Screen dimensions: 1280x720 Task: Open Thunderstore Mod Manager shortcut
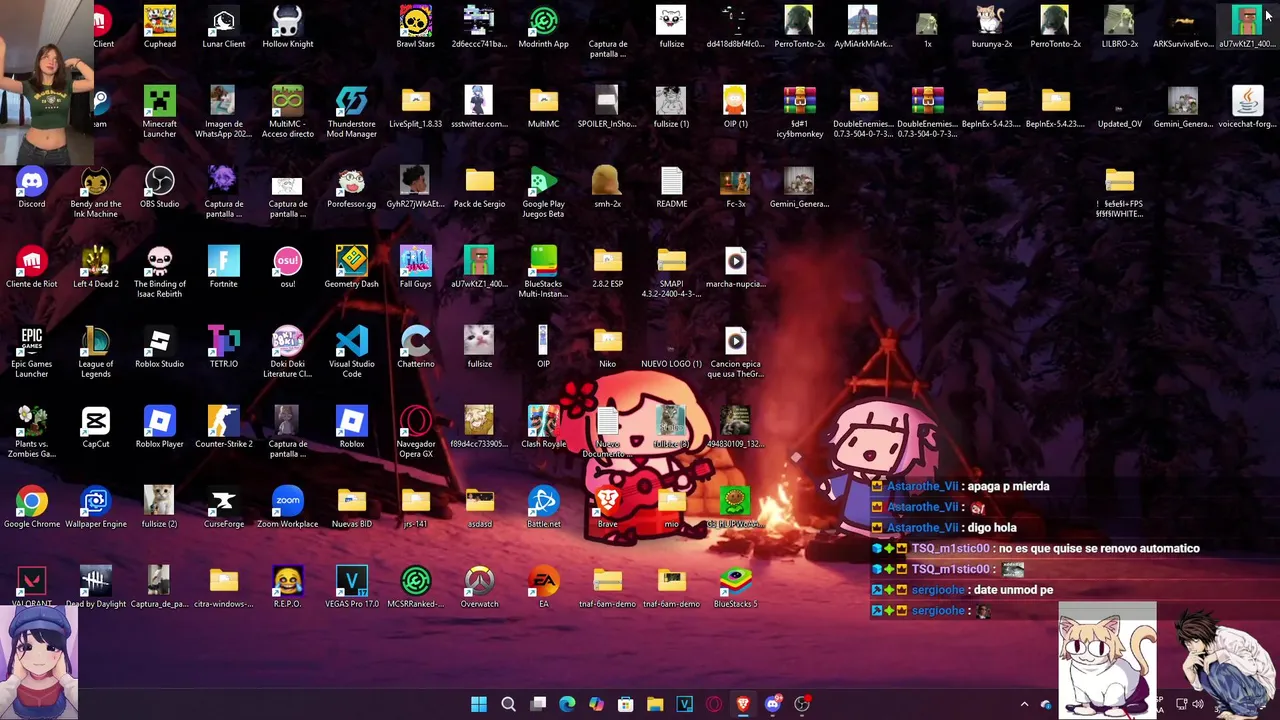pyautogui.click(x=352, y=112)
